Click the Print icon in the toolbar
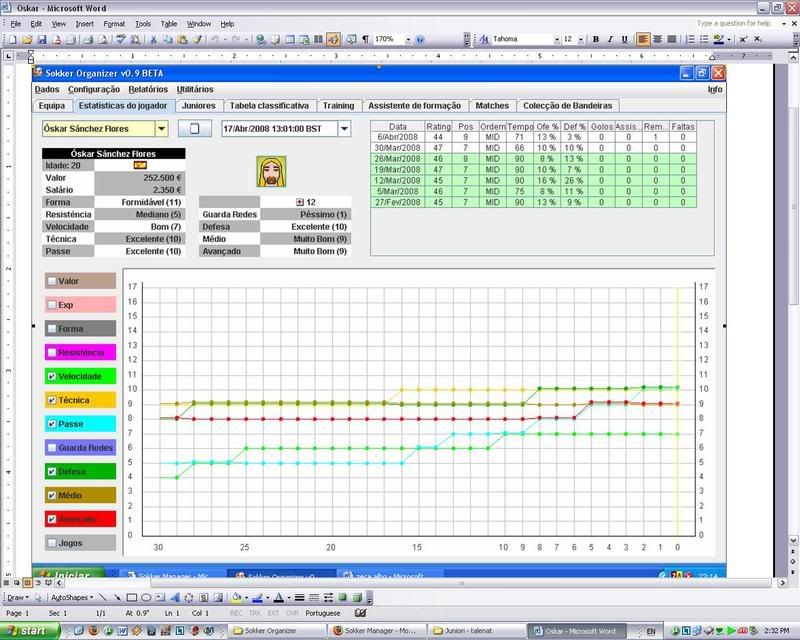This screenshot has height=640, width=800. pos(88,39)
